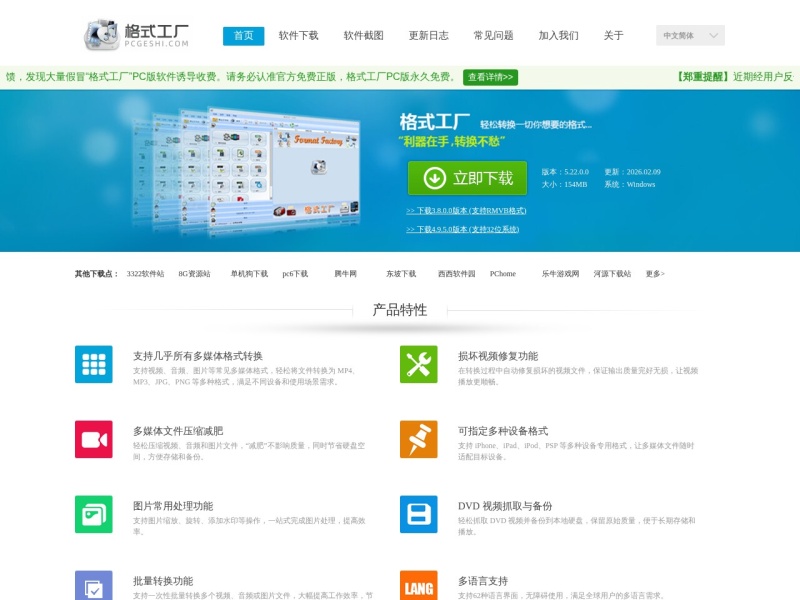Screen dimensions: 800x600
Task: Open 东坡下载 mirror link
Action: point(401,274)
